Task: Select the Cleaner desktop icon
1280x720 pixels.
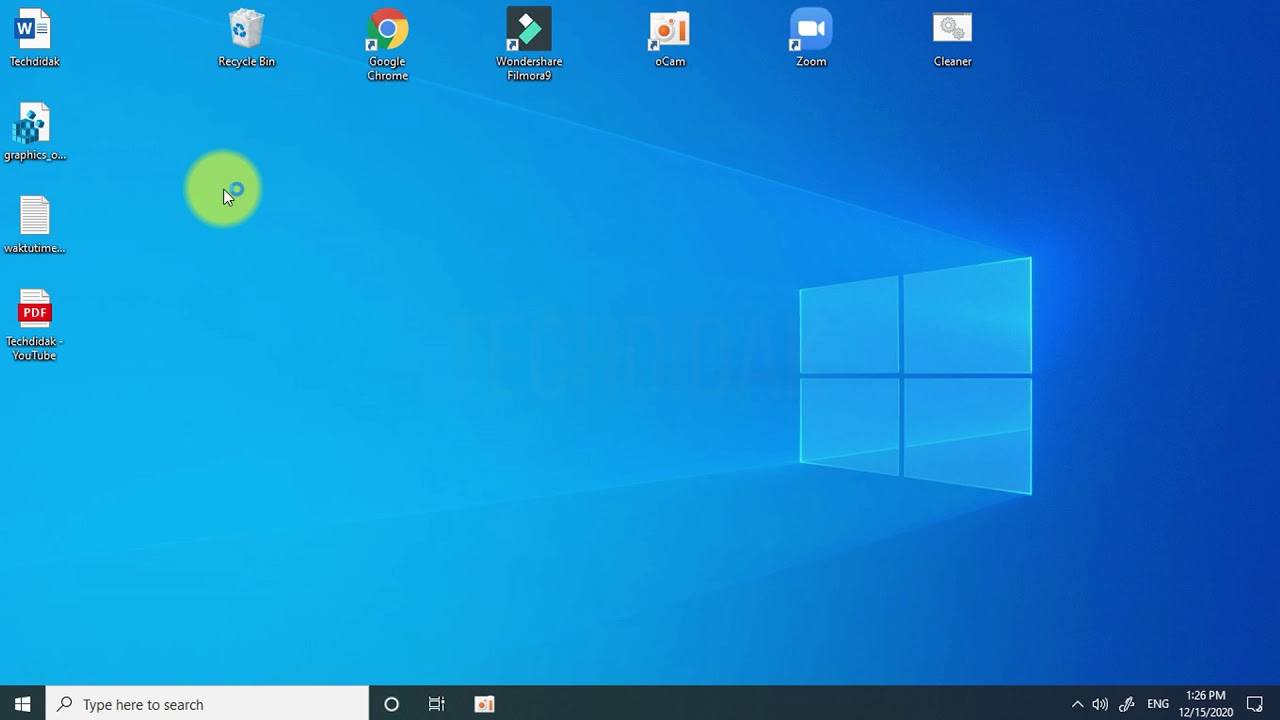Action: coord(952,39)
